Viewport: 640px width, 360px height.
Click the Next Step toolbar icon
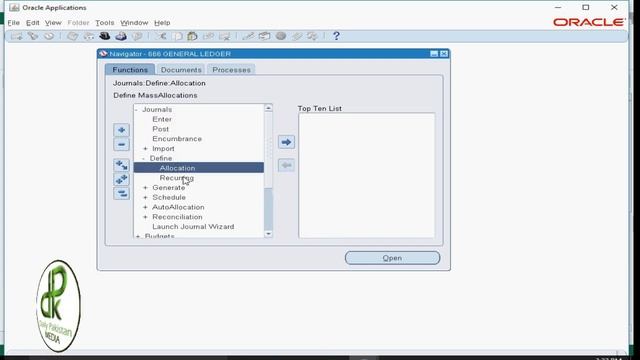tap(89, 36)
